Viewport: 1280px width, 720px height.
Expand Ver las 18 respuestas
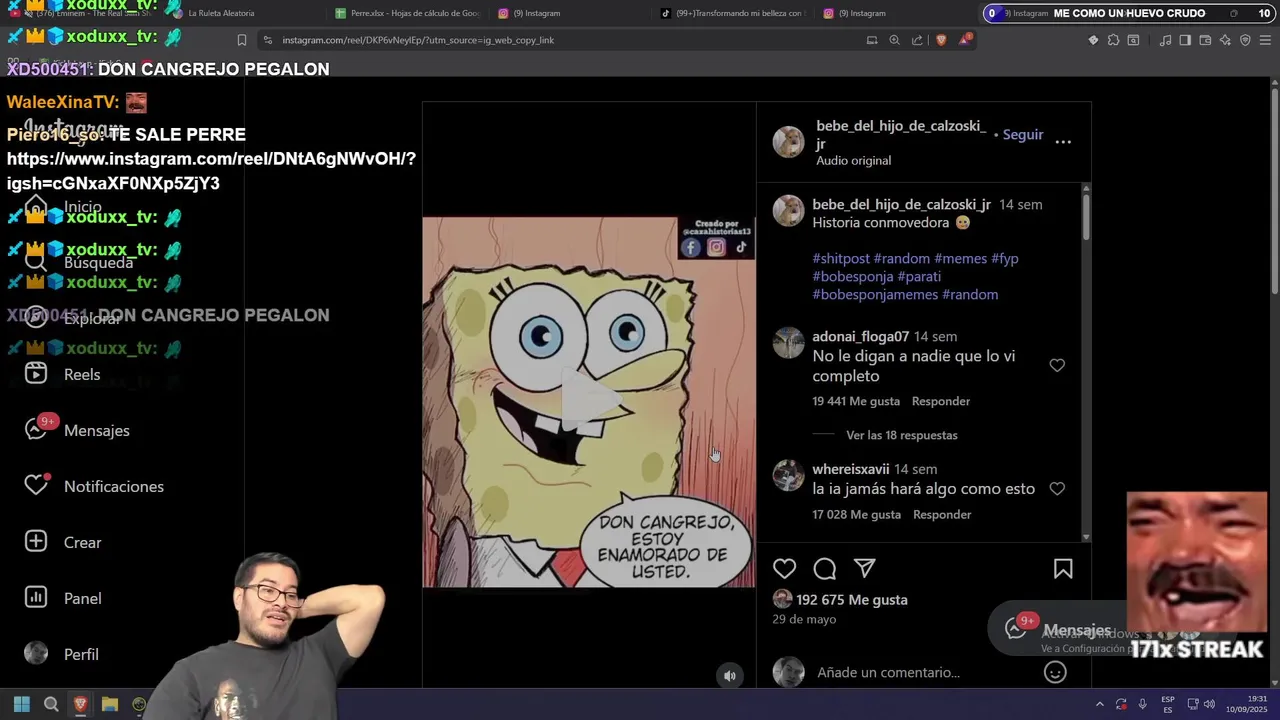(x=902, y=435)
